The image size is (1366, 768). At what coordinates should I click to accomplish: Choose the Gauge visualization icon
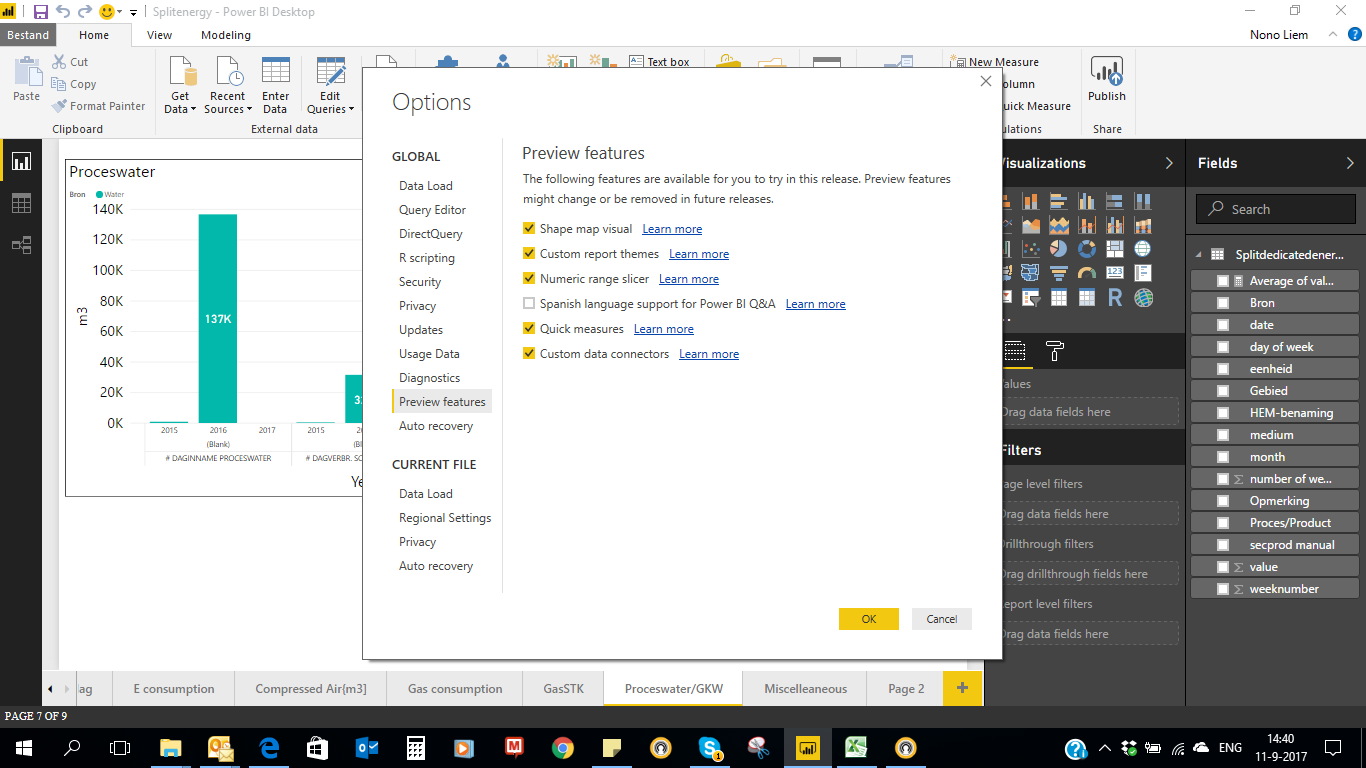point(1087,273)
